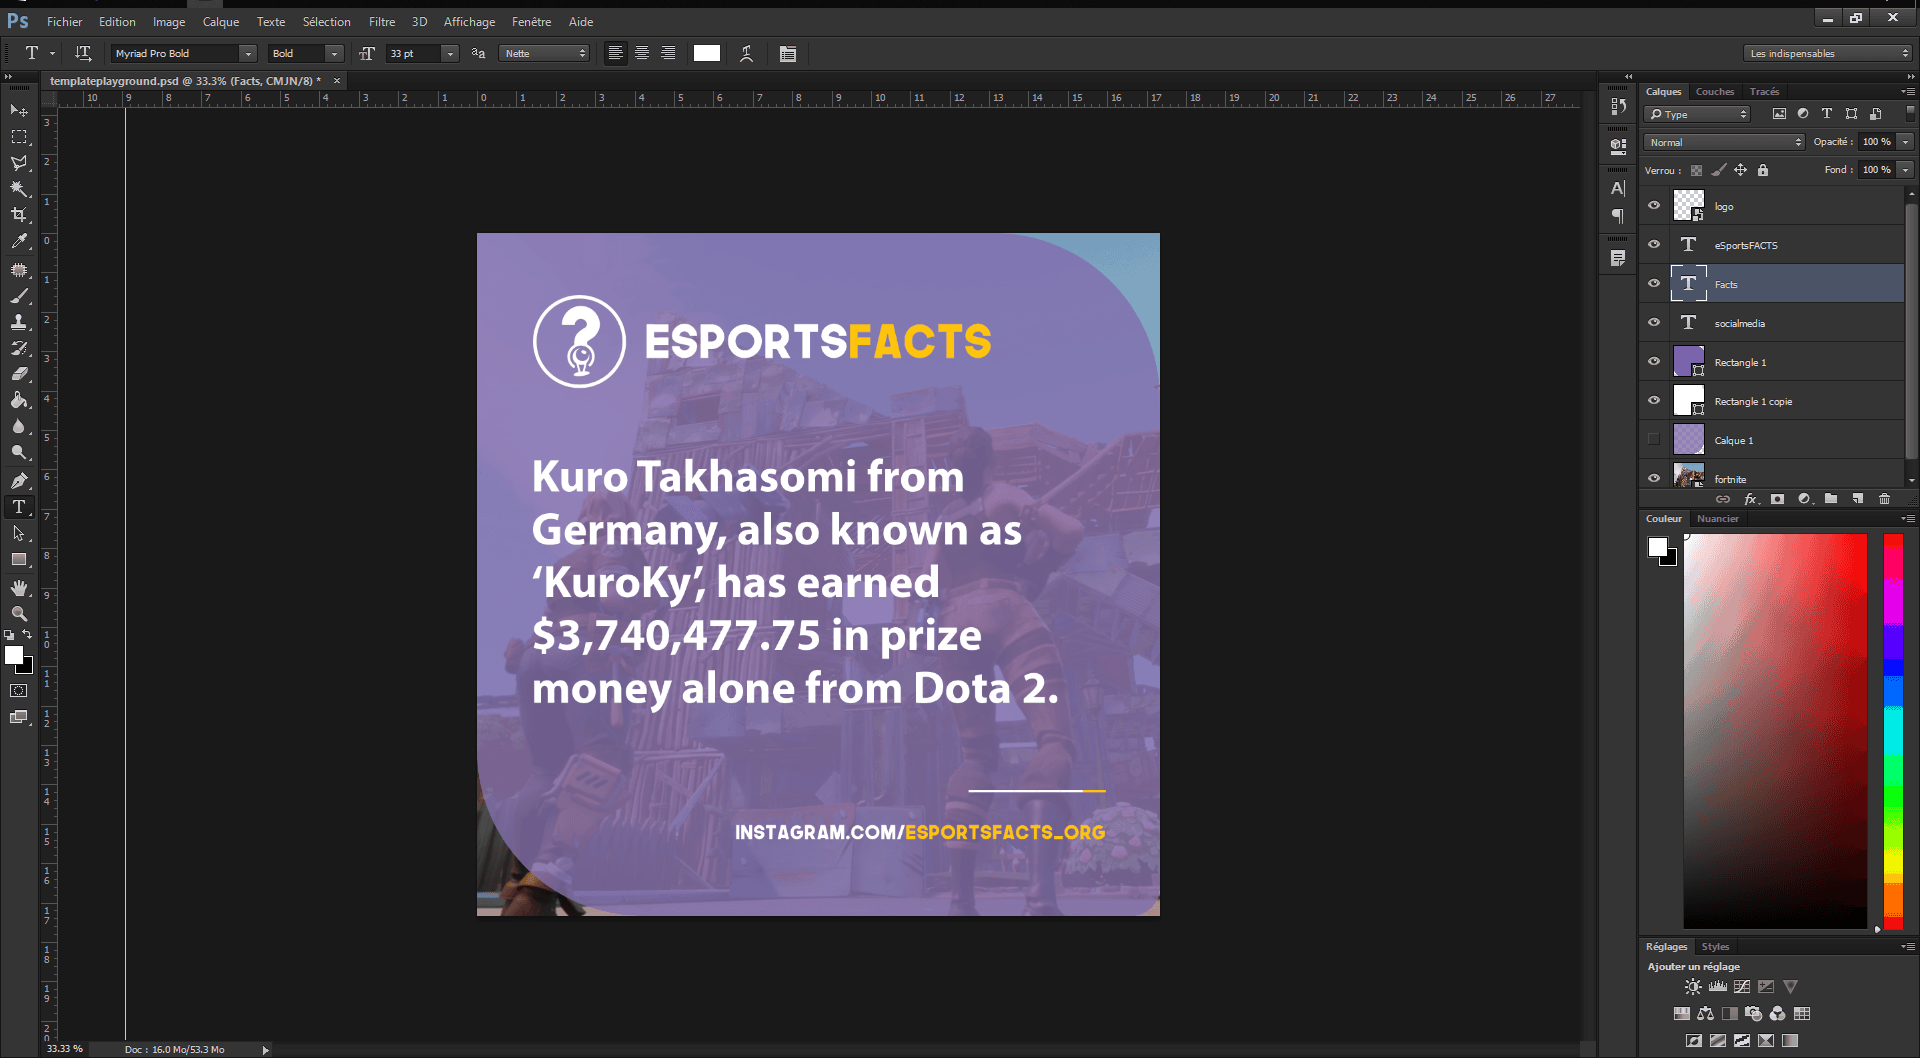Open the Nette anti-aliasing dropdown
Image resolution: width=1920 pixels, height=1058 pixels.
coord(544,54)
